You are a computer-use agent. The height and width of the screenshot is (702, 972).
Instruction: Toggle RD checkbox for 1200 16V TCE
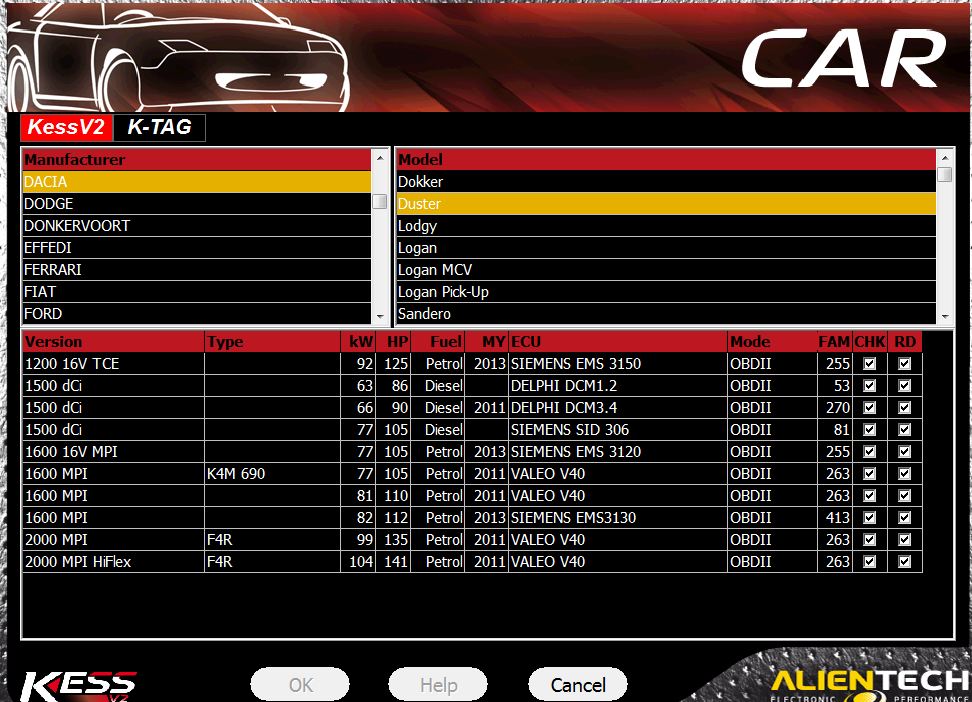tap(904, 364)
